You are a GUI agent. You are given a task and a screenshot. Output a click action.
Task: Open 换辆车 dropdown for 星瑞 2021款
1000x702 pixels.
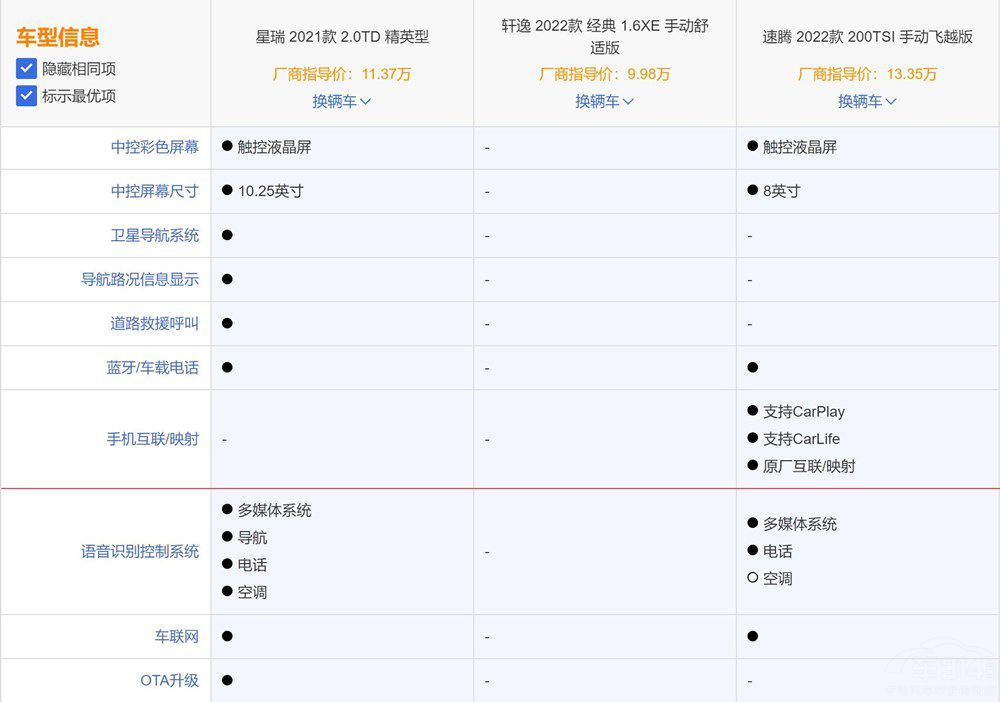tap(341, 101)
